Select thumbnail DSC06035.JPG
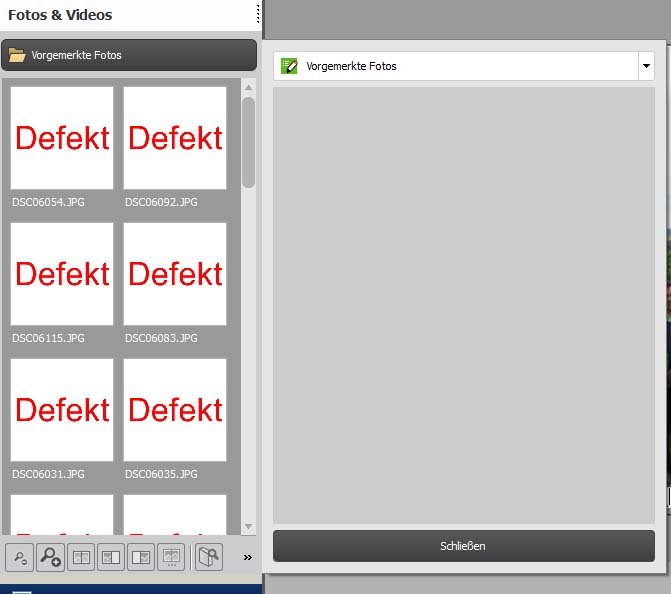The image size is (671, 594). (x=175, y=410)
